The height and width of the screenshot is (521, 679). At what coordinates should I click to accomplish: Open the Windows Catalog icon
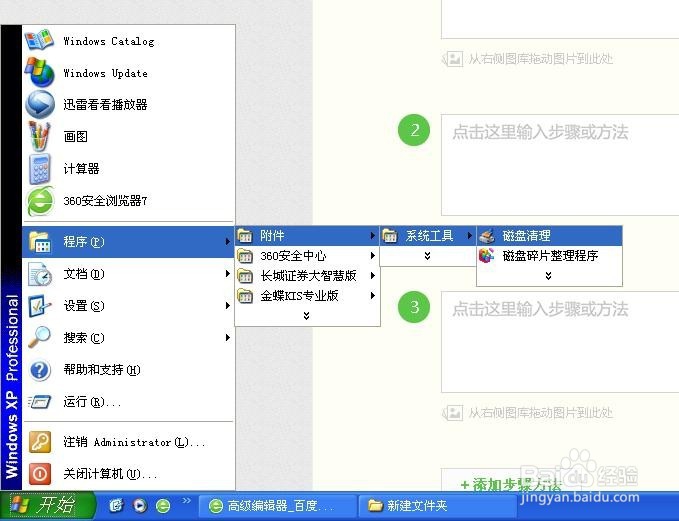coord(39,40)
